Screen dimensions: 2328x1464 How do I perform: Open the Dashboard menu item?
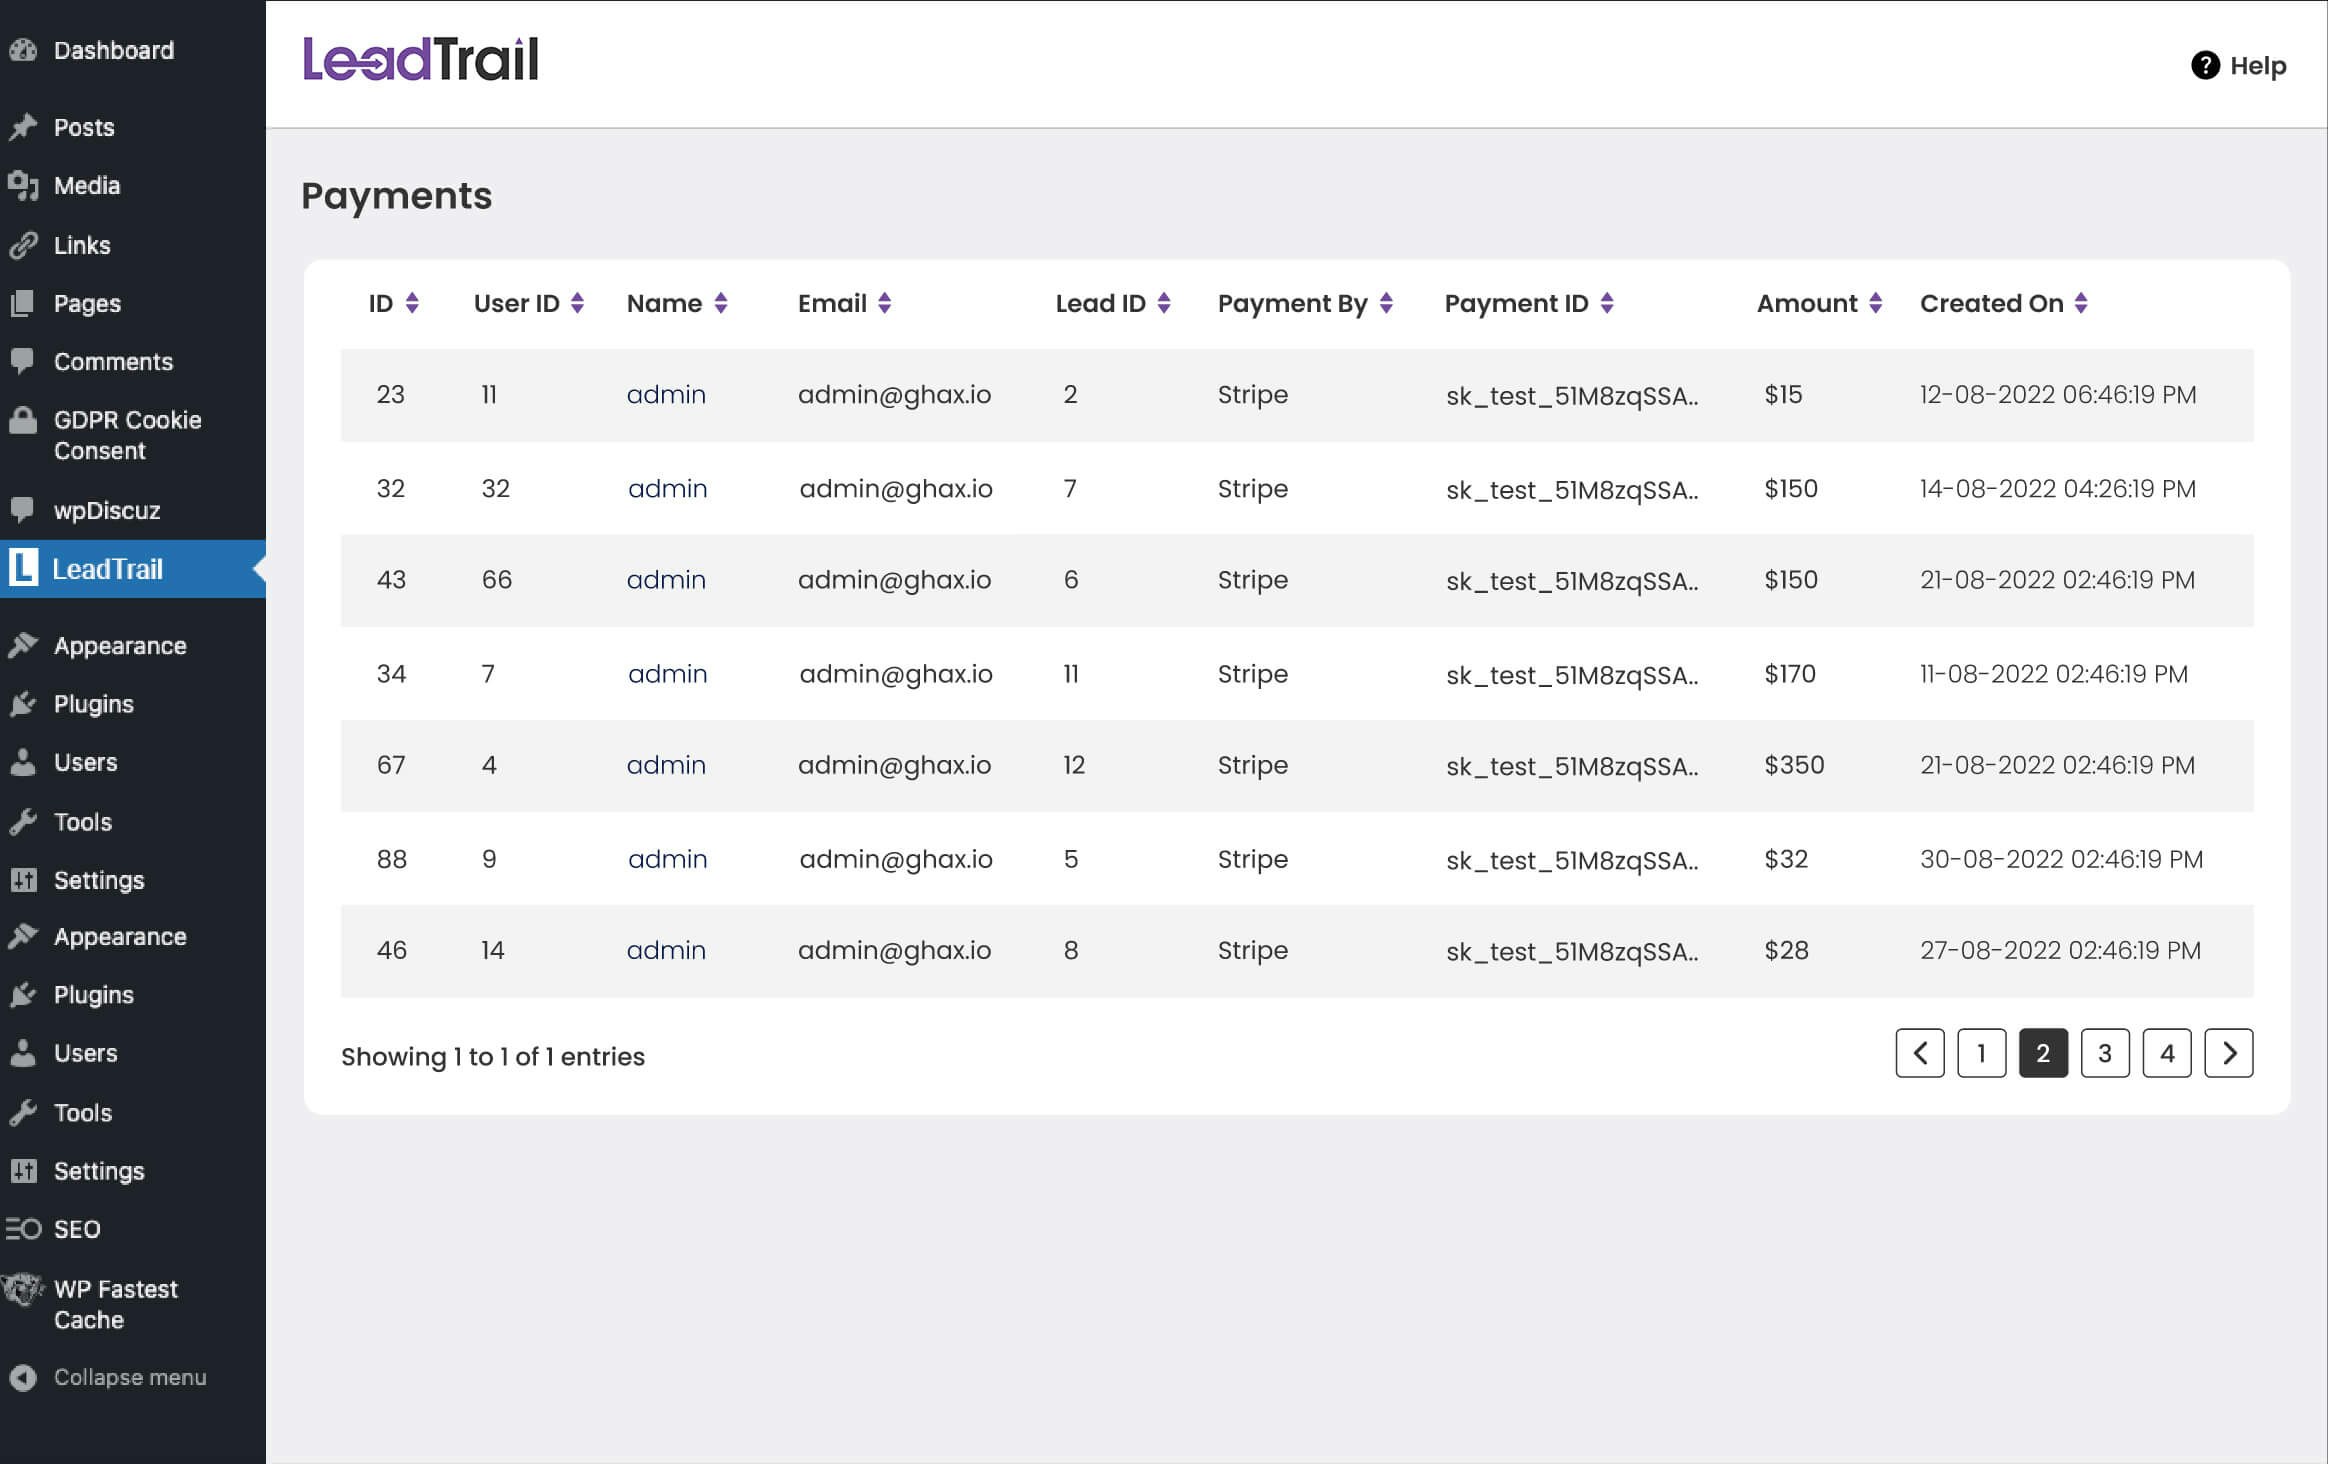pos(114,50)
